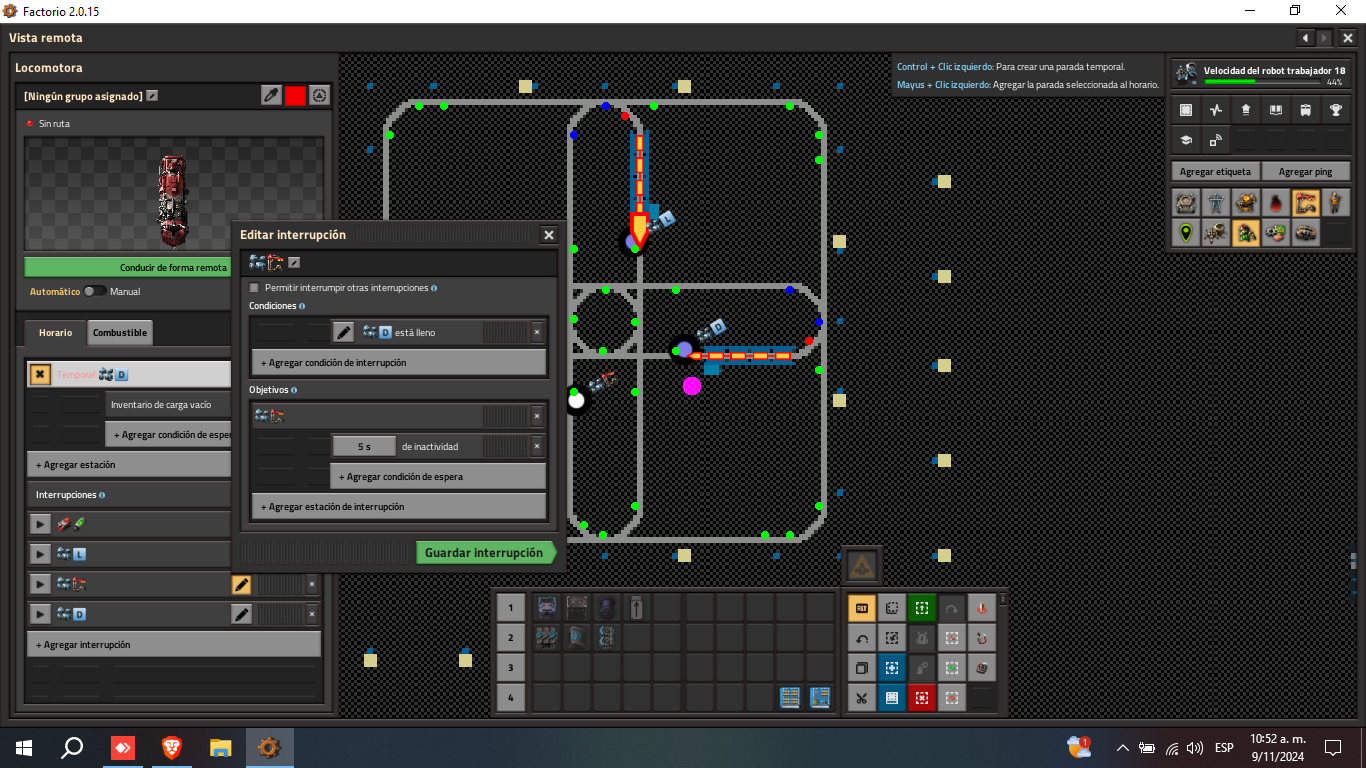This screenshot has height=768, width=1366.
Task: Open the tips and tricks graduation cap icon
Action: (x=1186, y=140)
